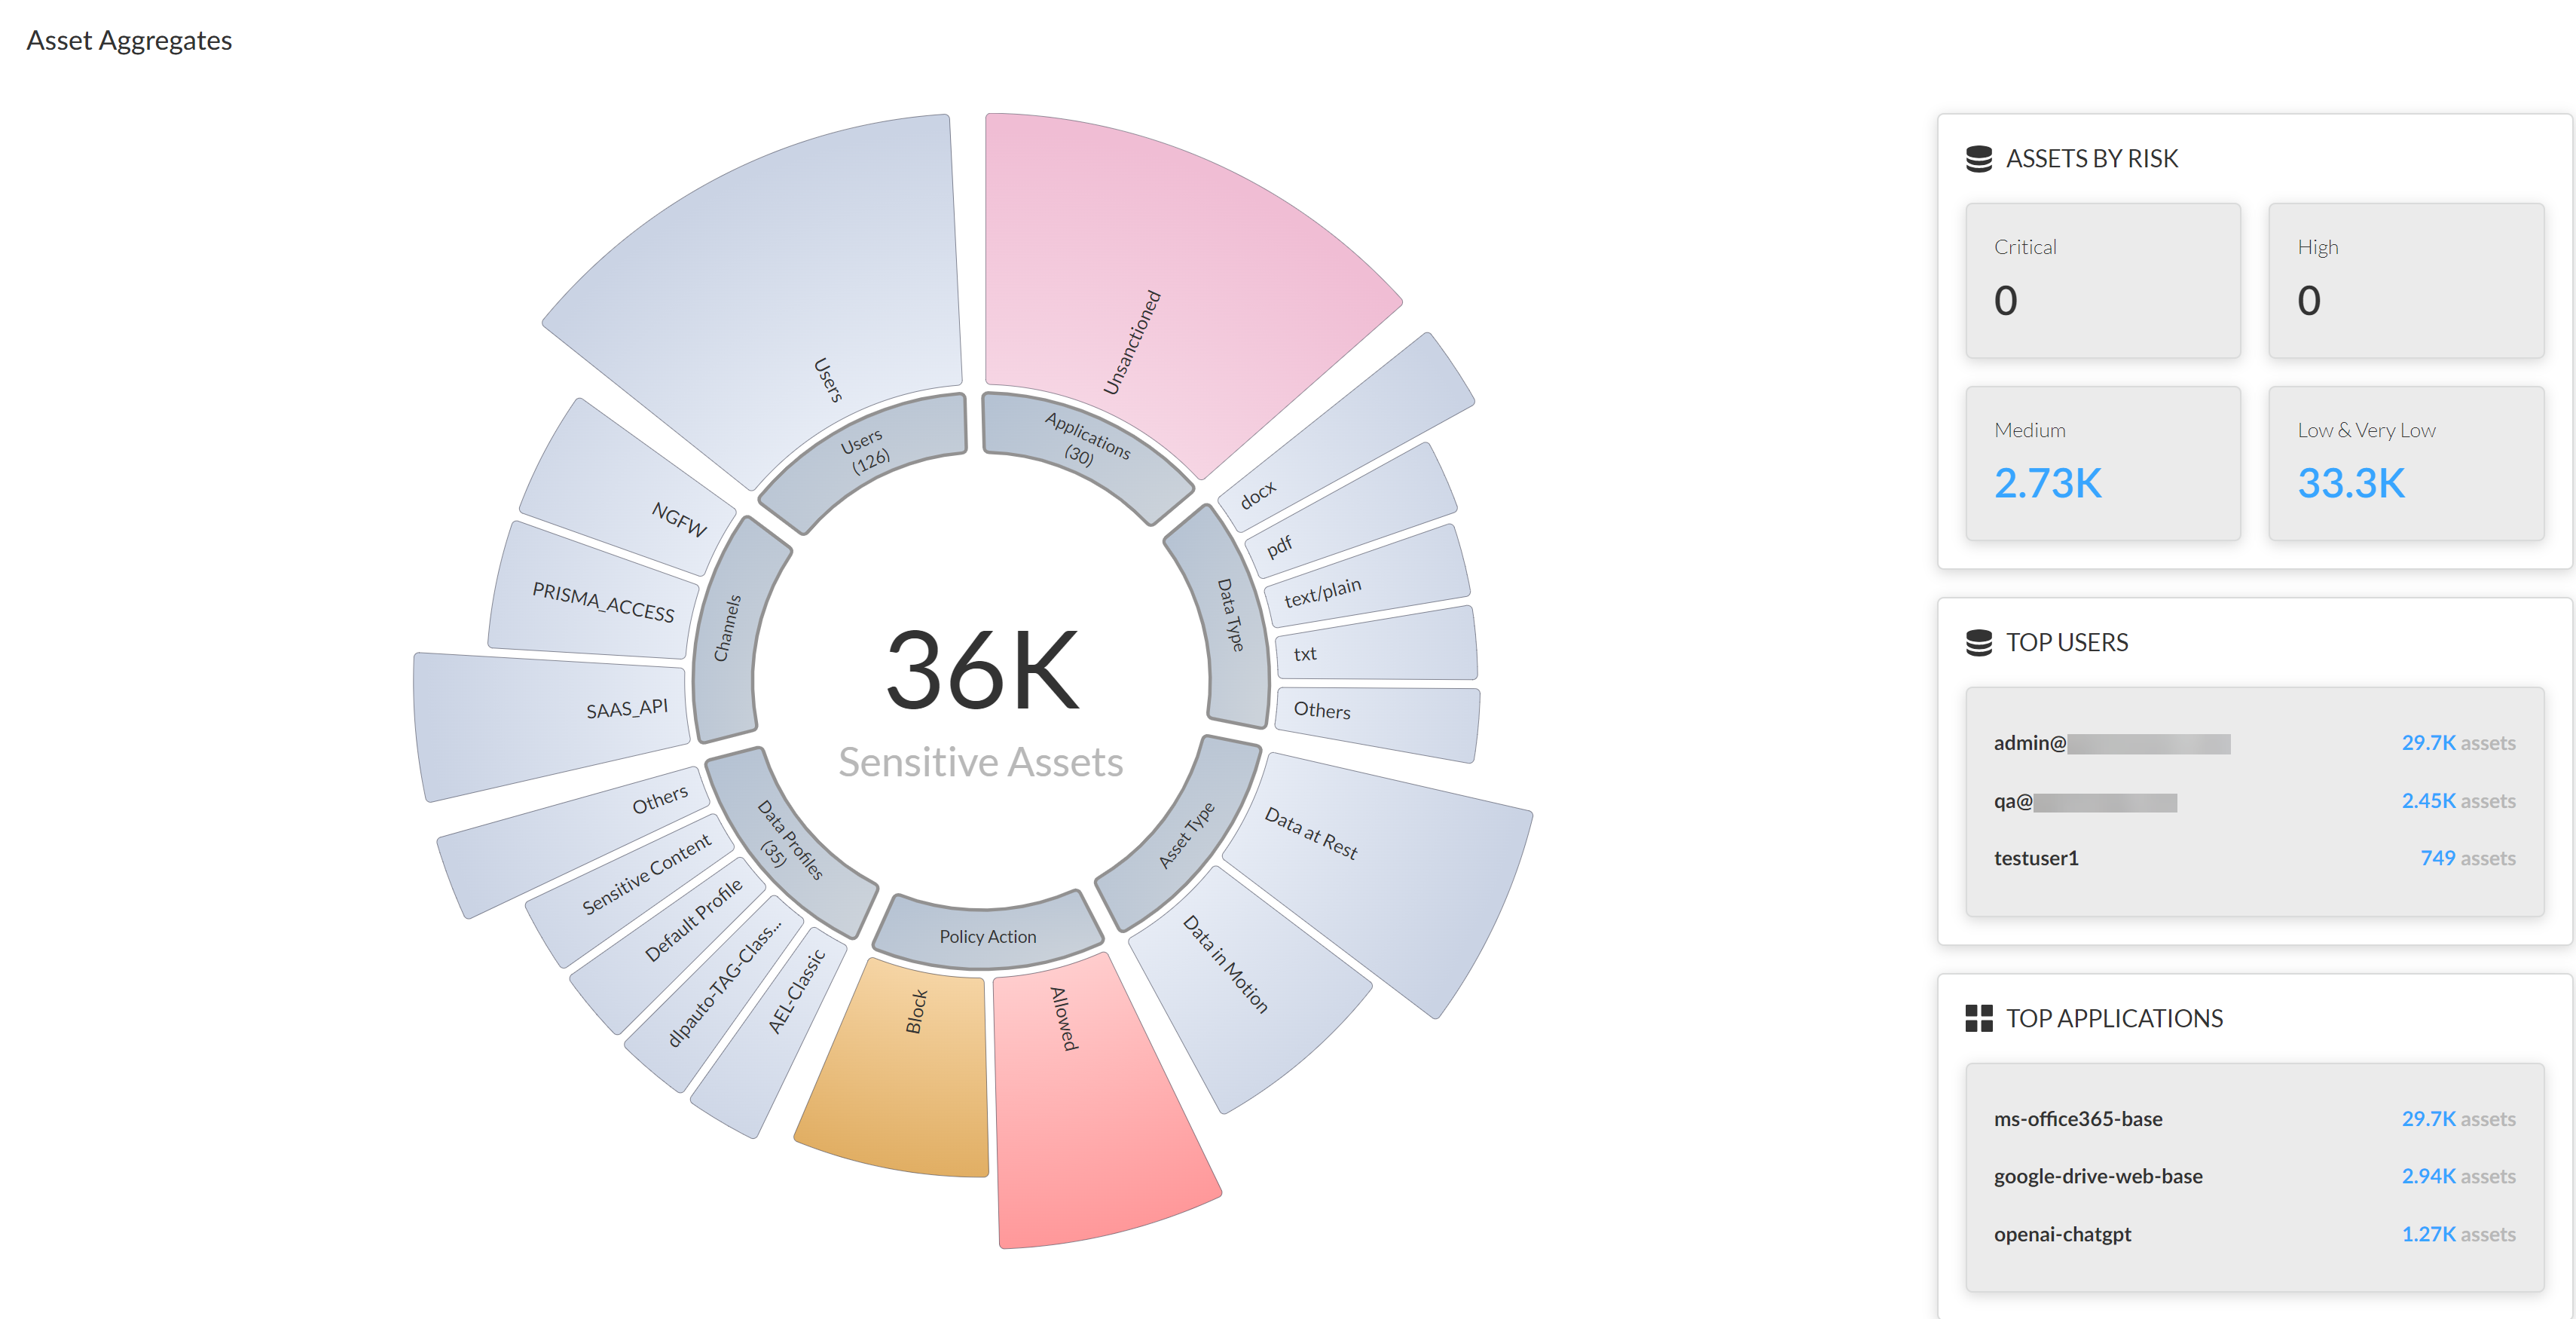Open the Low & Very Low 33.3K count
This screenshot has height=1319, width=2576.
(x=2350, y=484)
